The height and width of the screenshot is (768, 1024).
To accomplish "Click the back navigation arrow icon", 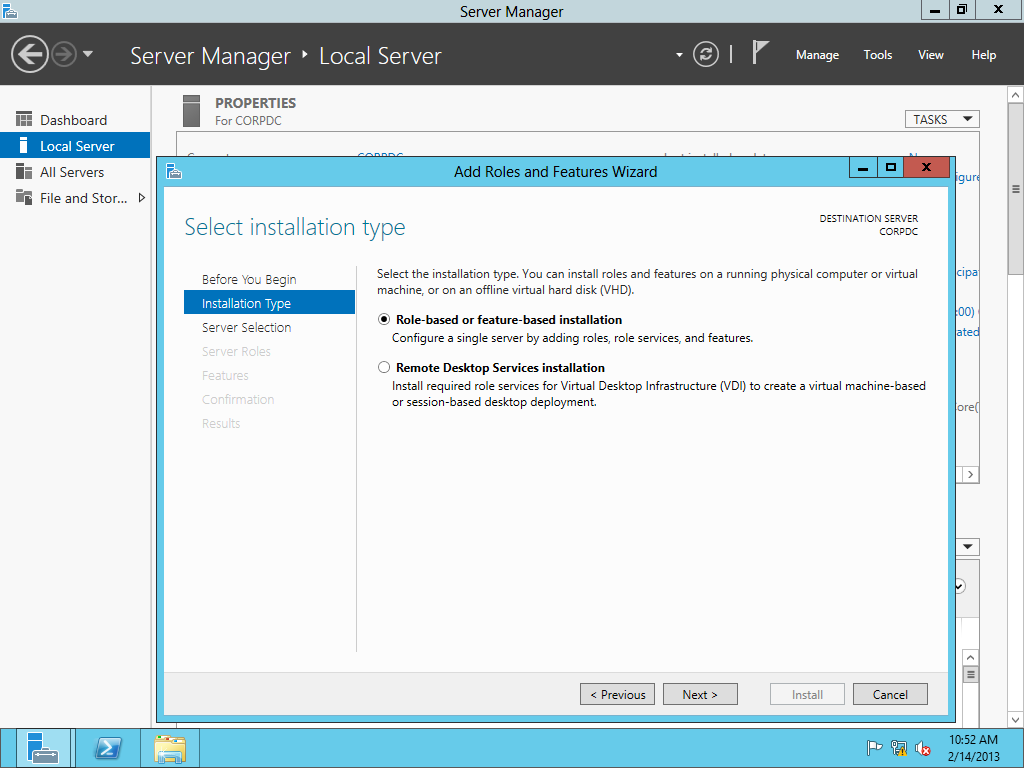I will click(30, 54).
